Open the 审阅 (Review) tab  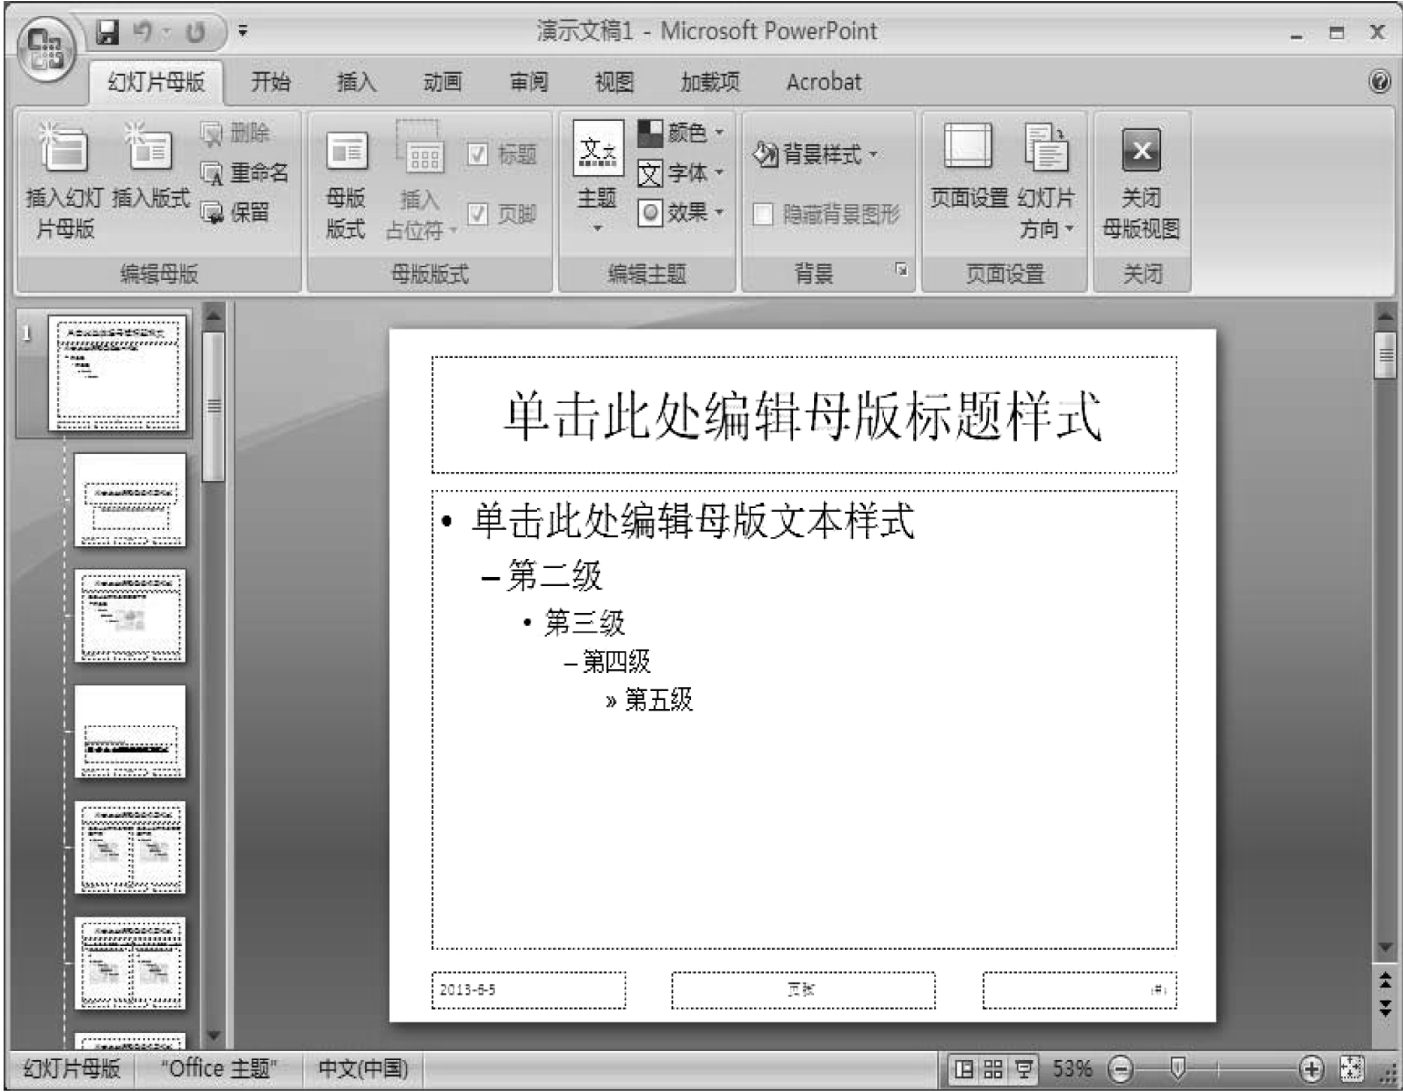coord(529,82)
